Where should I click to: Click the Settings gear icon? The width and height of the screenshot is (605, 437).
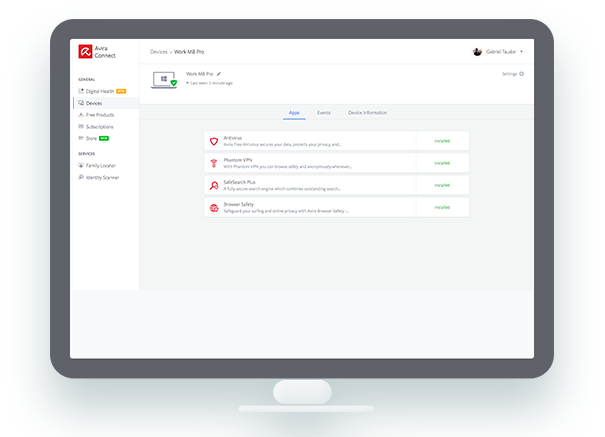pos(522,74)
